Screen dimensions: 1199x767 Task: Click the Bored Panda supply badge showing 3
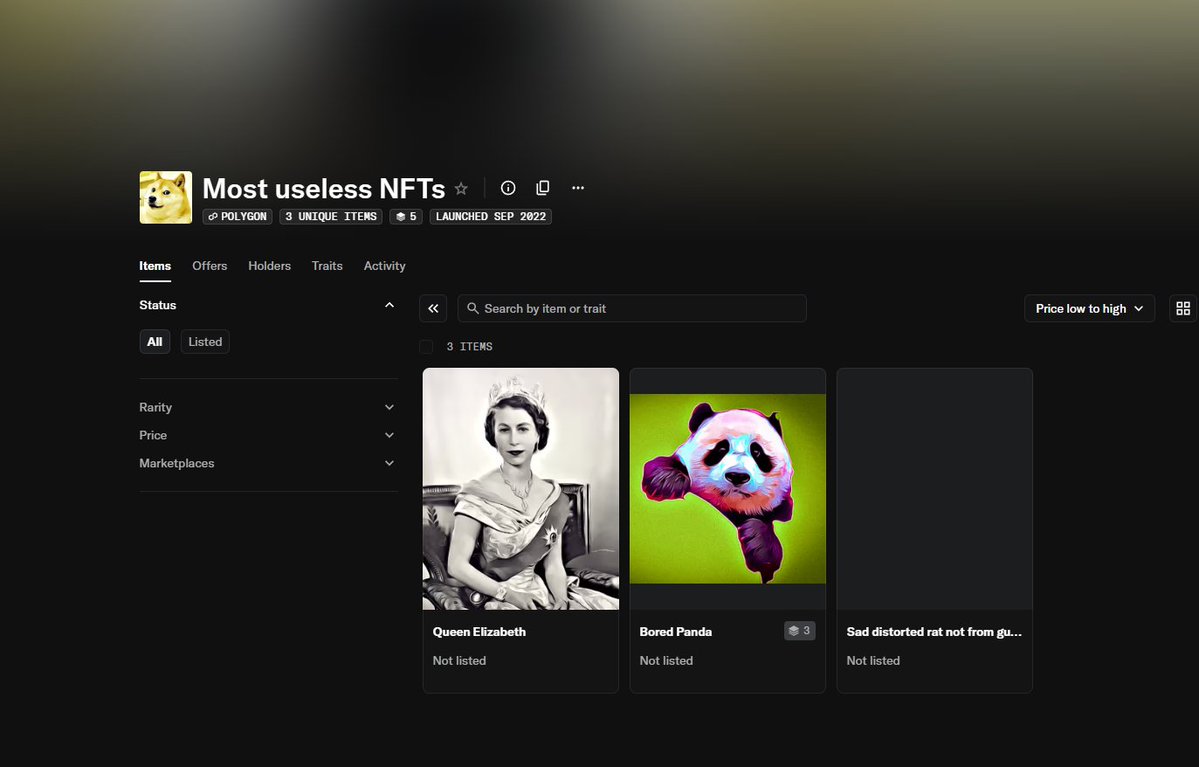point(799,631)
